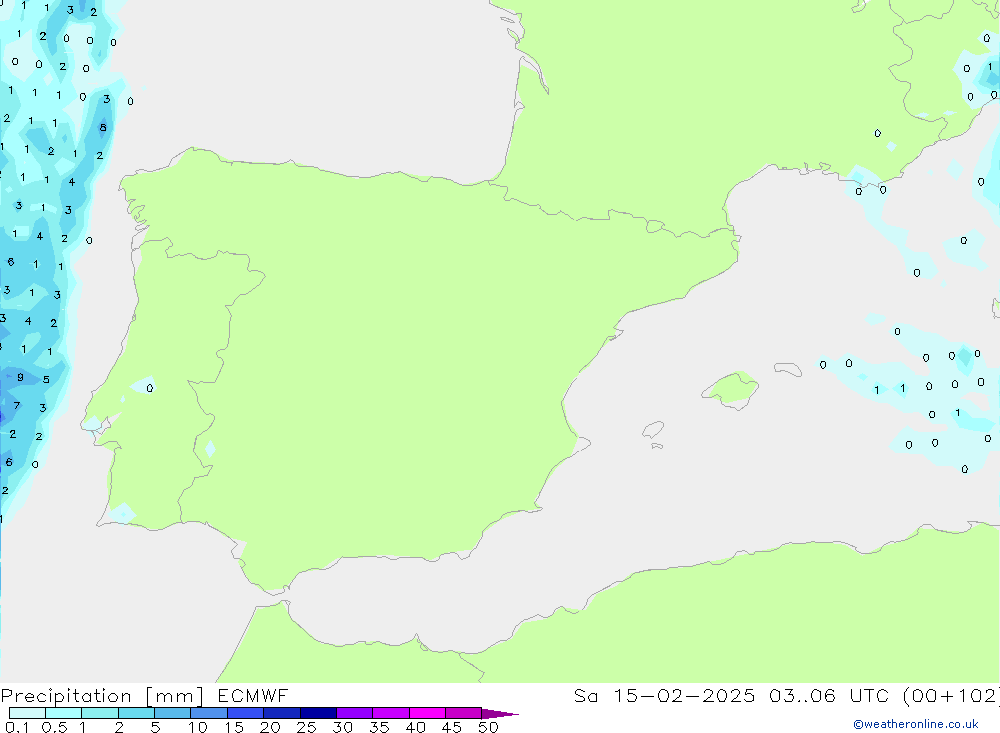1000x733 pixels.
Task: Click the 10–15 mm legend color box
Action: pyautogui.click(x=209, y=713)
